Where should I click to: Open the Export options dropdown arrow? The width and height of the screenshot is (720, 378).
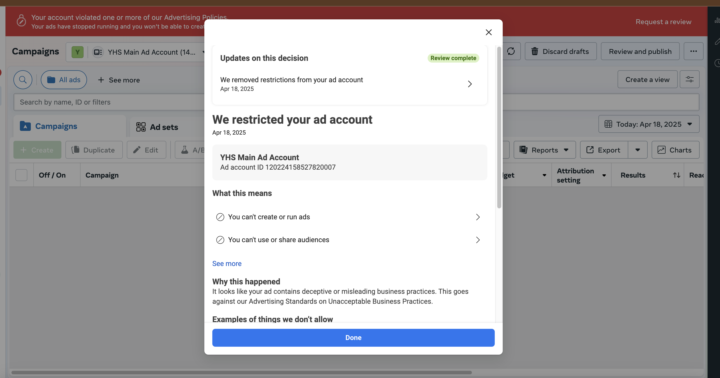click(x=637, y=150)
